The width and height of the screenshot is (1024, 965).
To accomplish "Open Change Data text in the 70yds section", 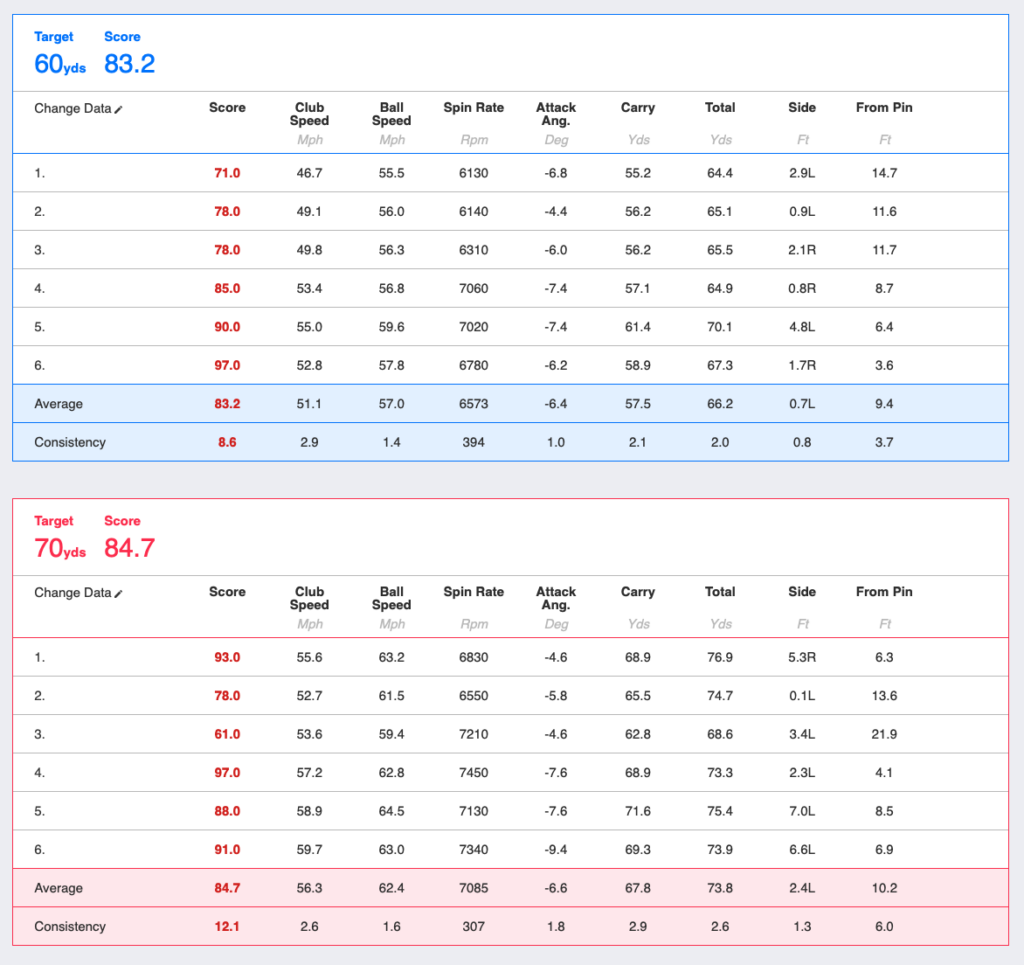I will point(72,593).
